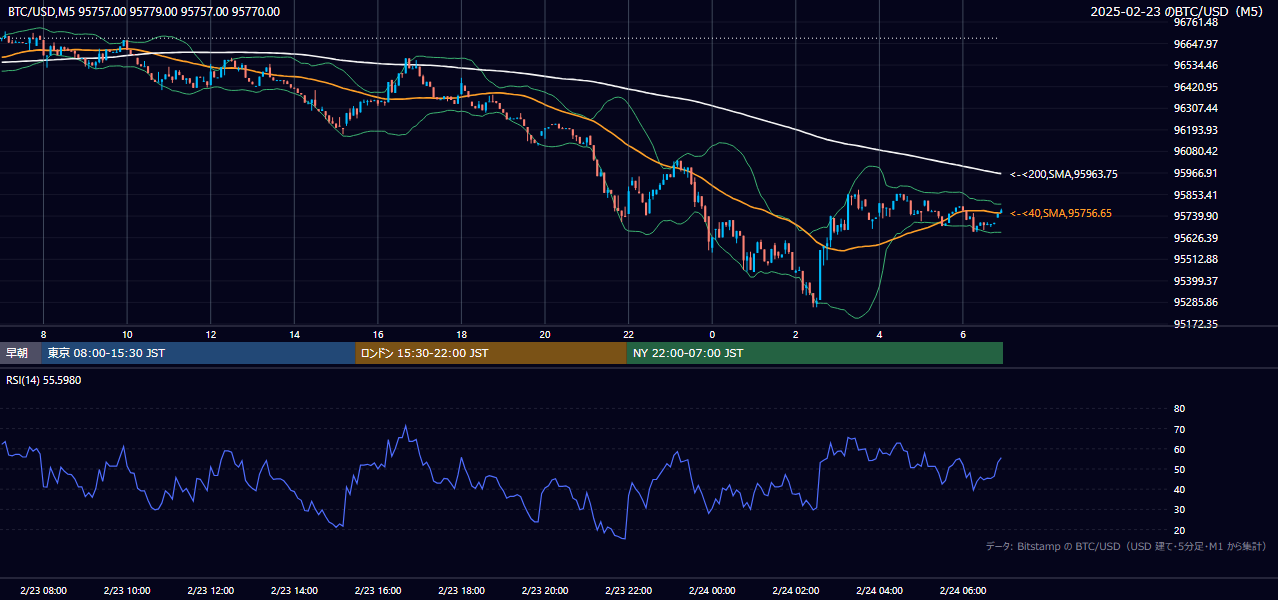Click RSI scale label 40
The width and height of the screenshot is (1278, 600).
(1179, 489)
